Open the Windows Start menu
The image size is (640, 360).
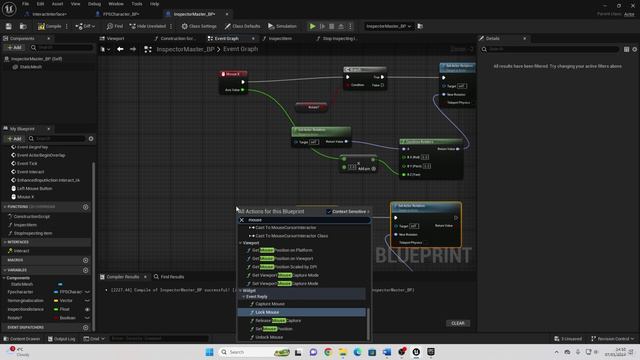point(209,352)
